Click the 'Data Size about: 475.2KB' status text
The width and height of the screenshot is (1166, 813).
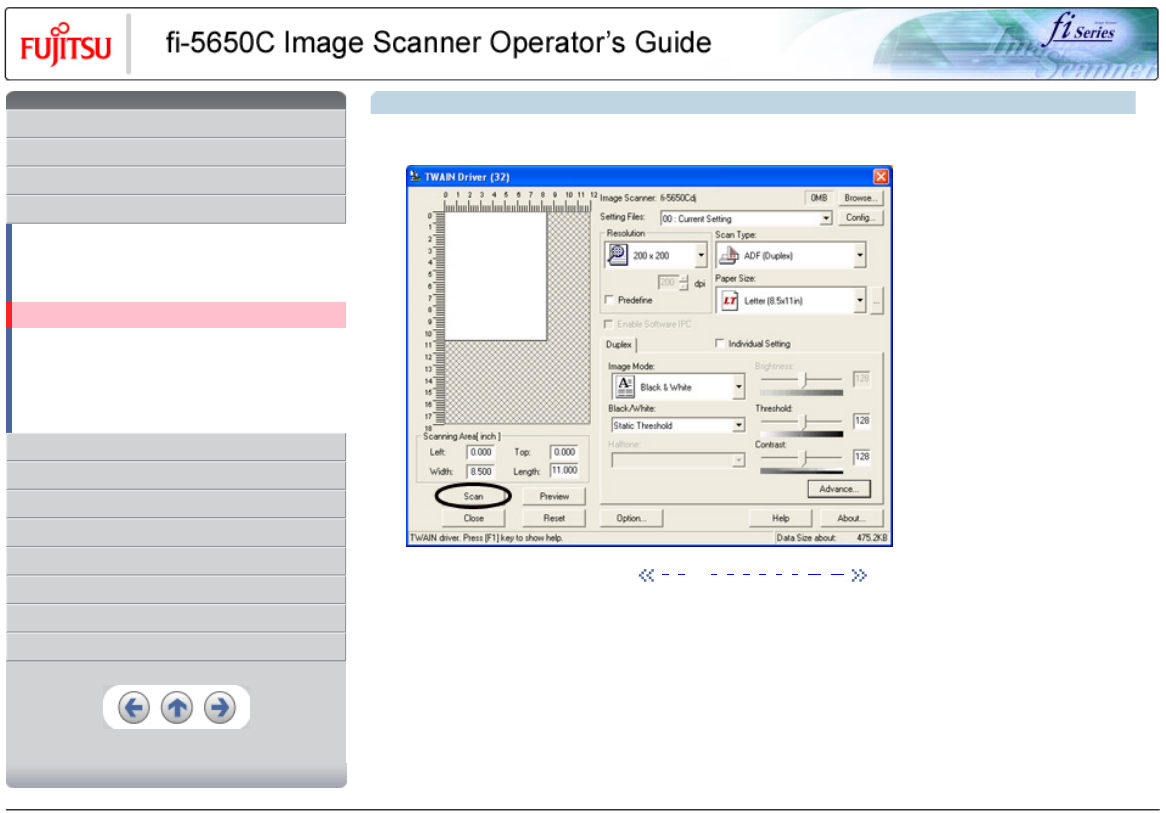pyautogui.click(x=831, y=538)
